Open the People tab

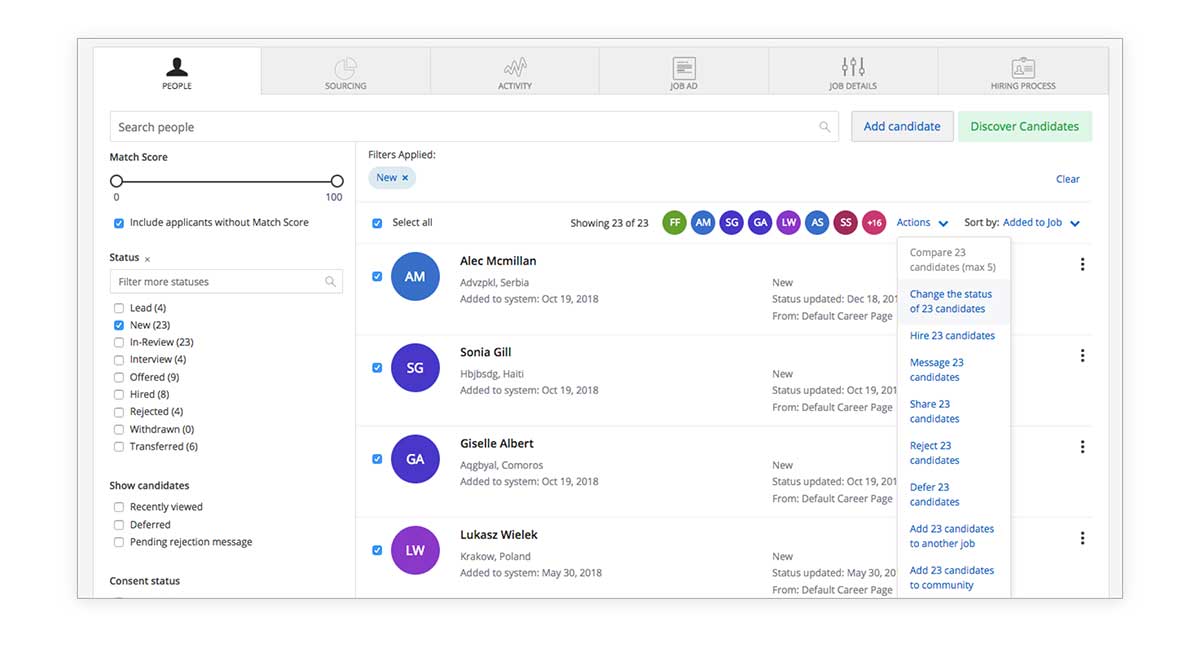(177, 72)
